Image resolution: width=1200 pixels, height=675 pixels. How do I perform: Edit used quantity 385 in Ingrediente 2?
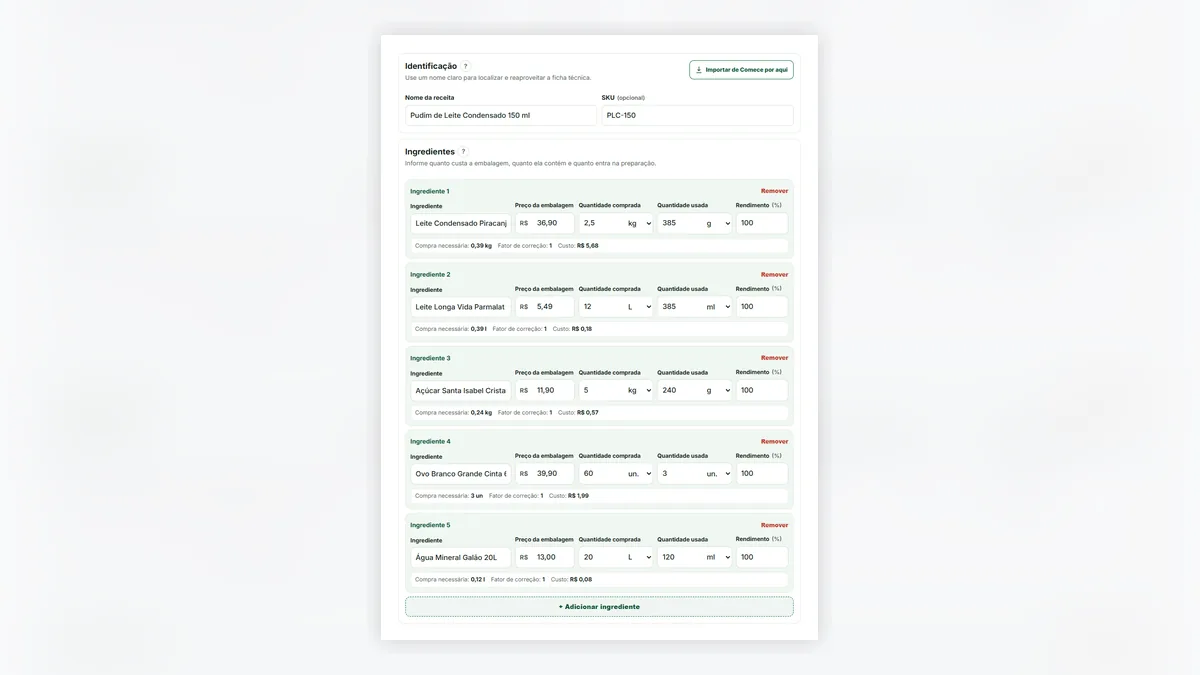(x=679, y=307)
